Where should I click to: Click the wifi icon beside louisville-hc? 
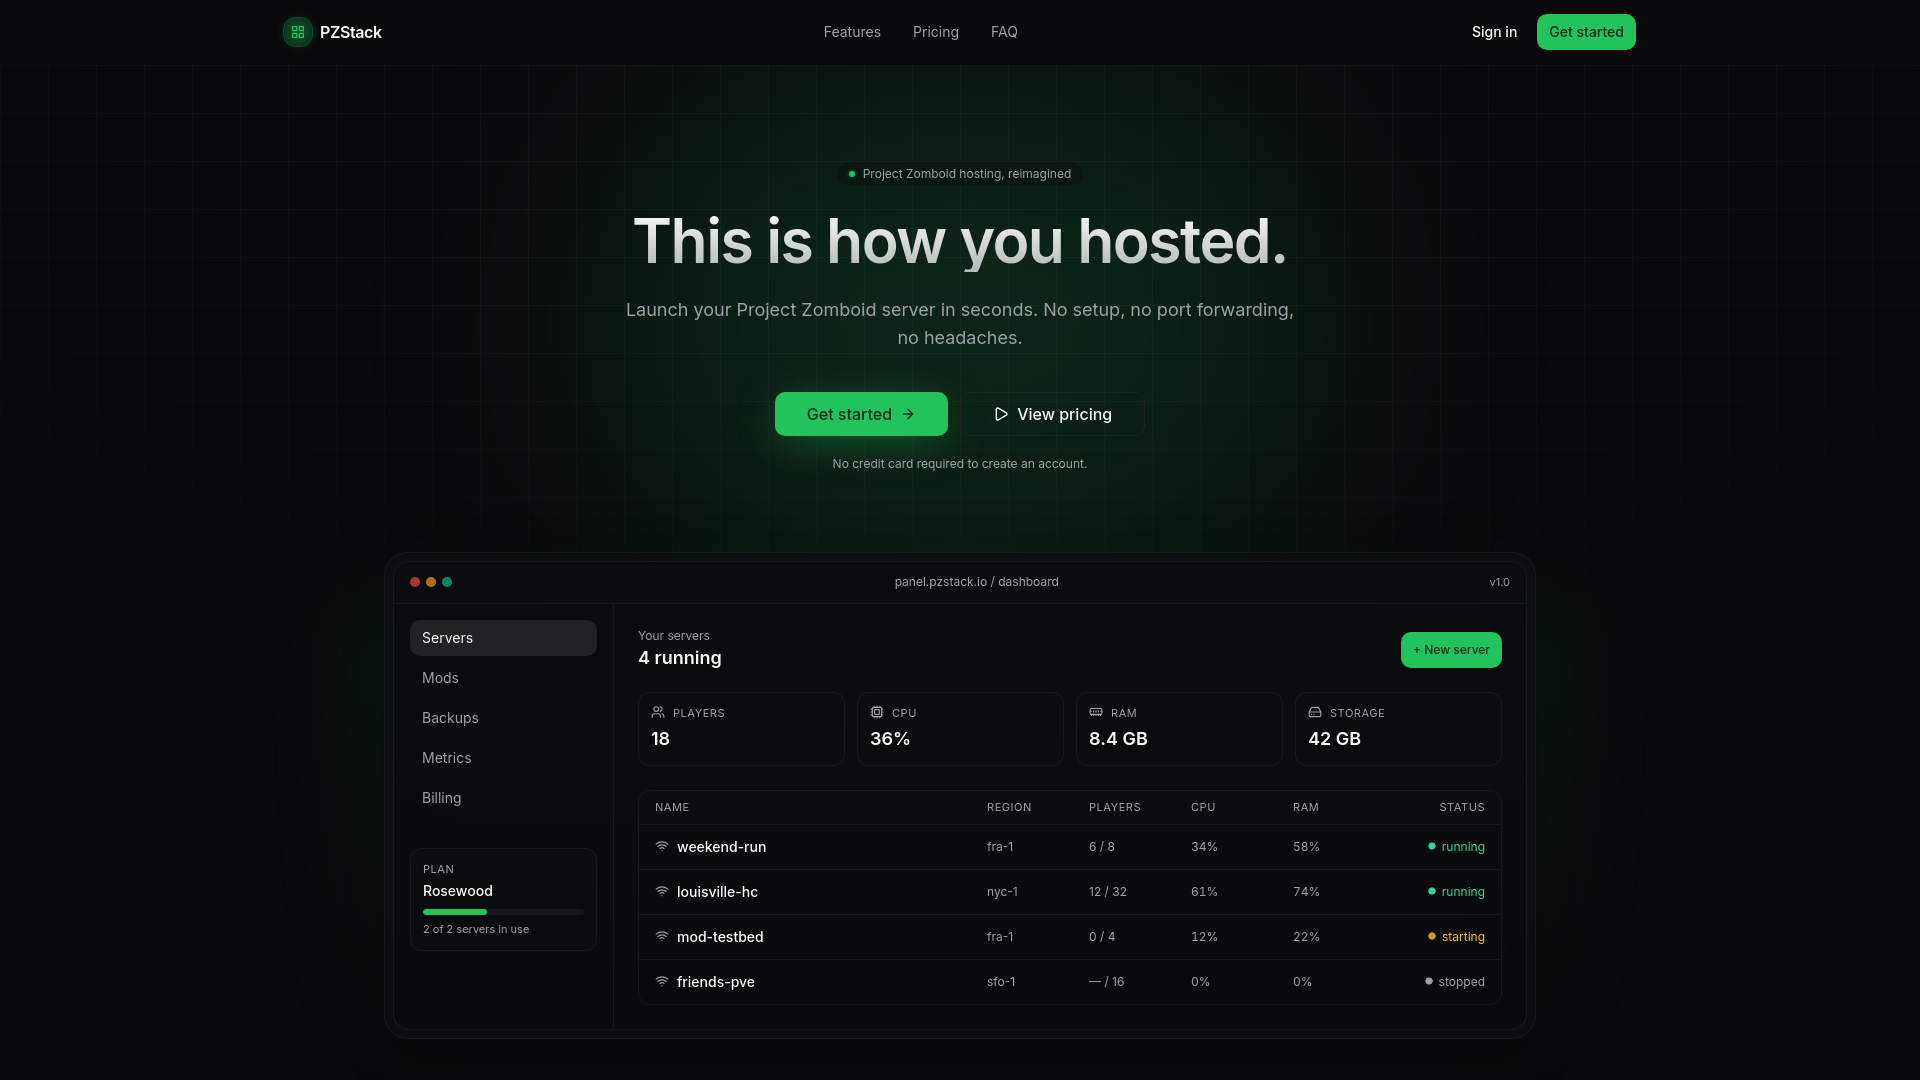tap(662, 891)
